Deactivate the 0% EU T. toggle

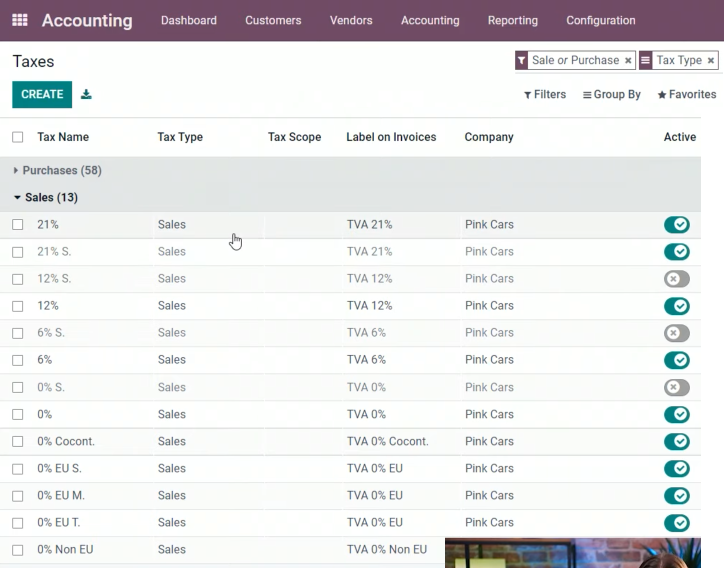point(677,523)
